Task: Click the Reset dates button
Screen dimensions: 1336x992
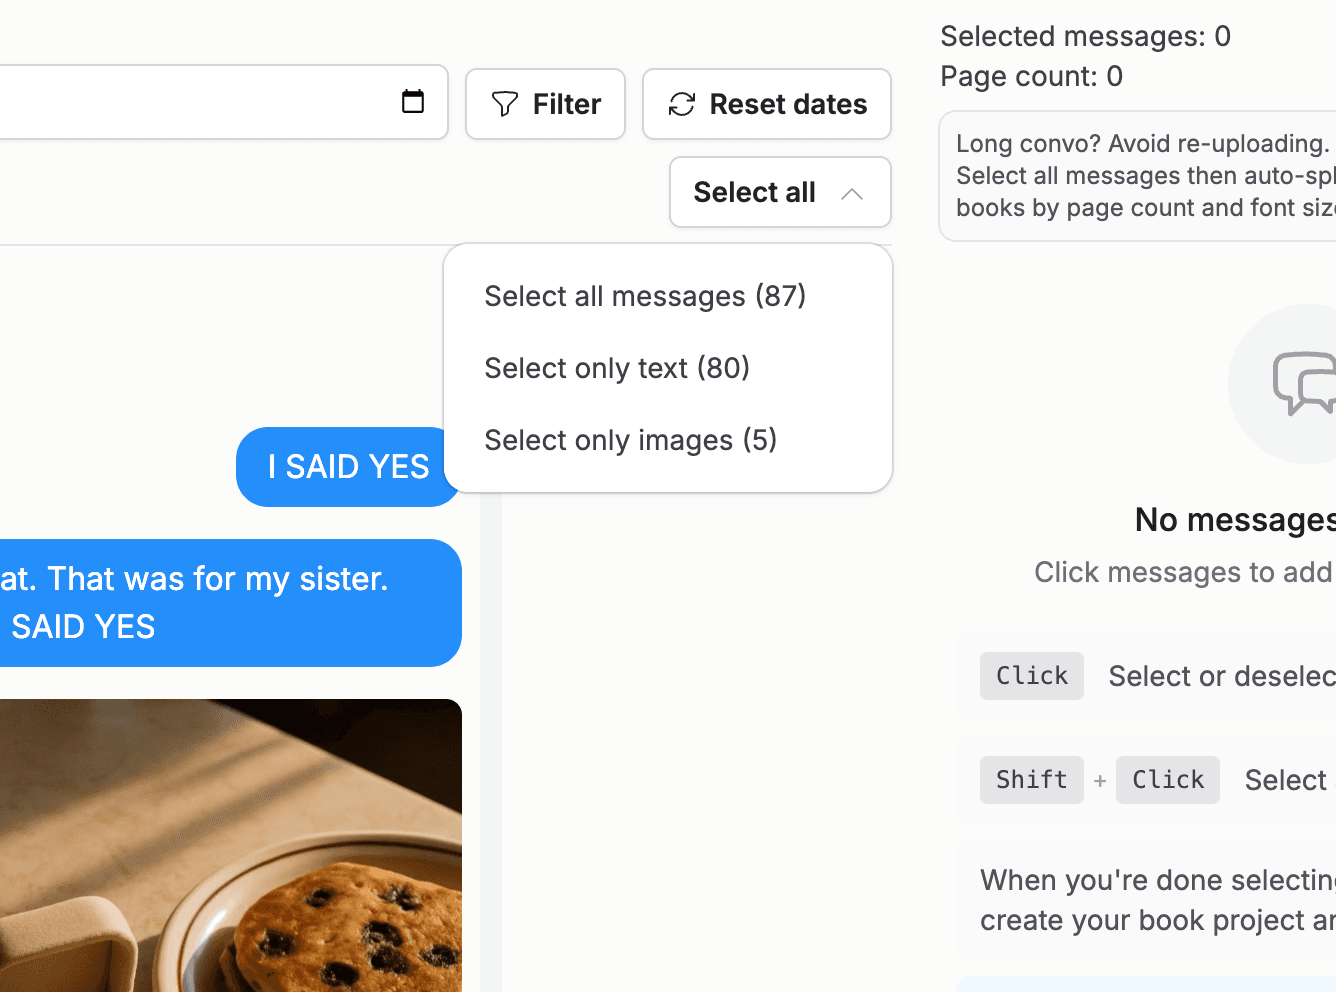Action: (x=767, y=104)
